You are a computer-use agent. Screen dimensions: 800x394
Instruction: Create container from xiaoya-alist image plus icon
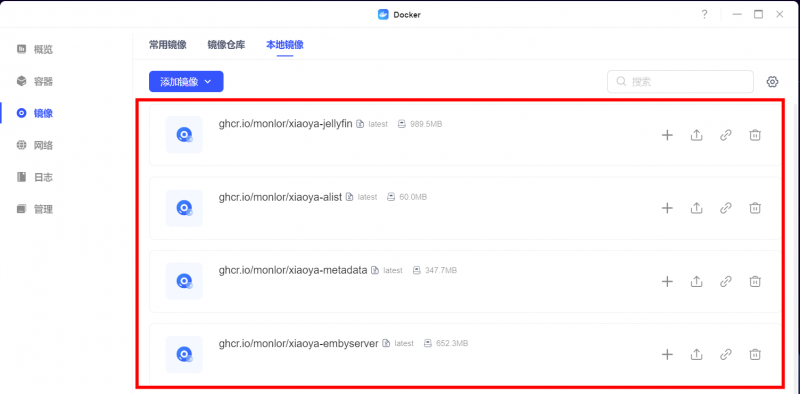667,208
